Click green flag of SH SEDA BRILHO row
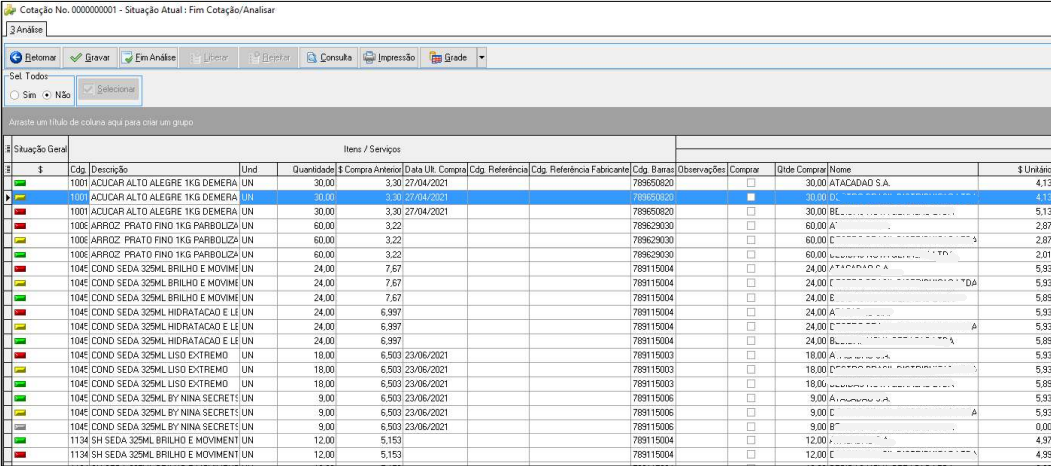This screenshot has width=1051, height=466. pos(20,441)
